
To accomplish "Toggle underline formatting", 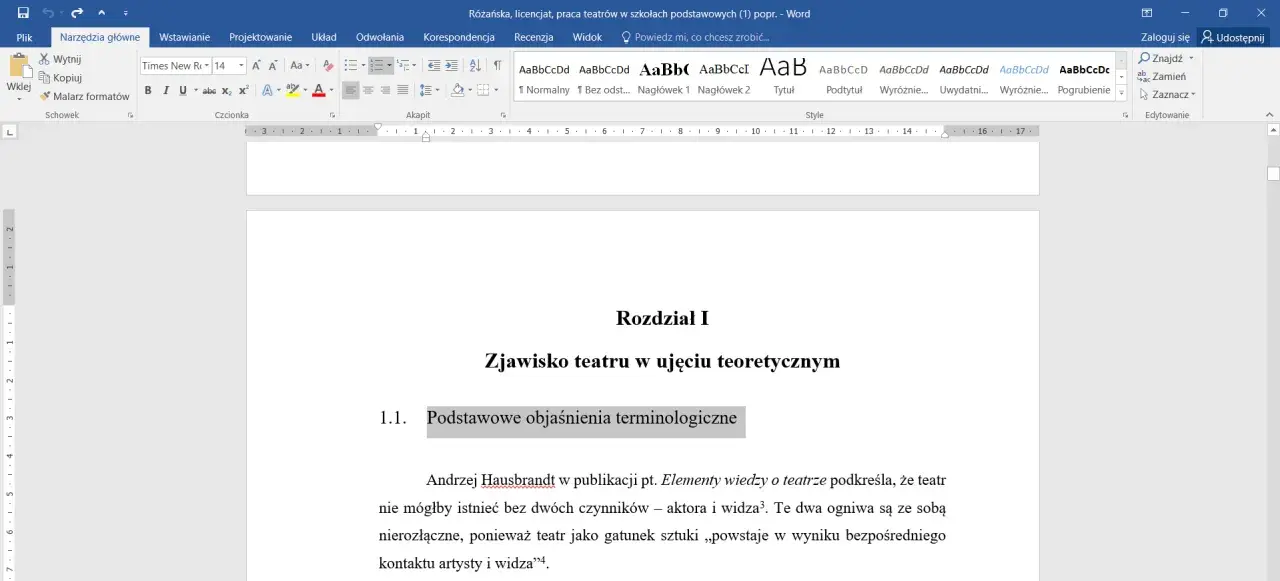I will pyautogui.click(x=182, y=90).
